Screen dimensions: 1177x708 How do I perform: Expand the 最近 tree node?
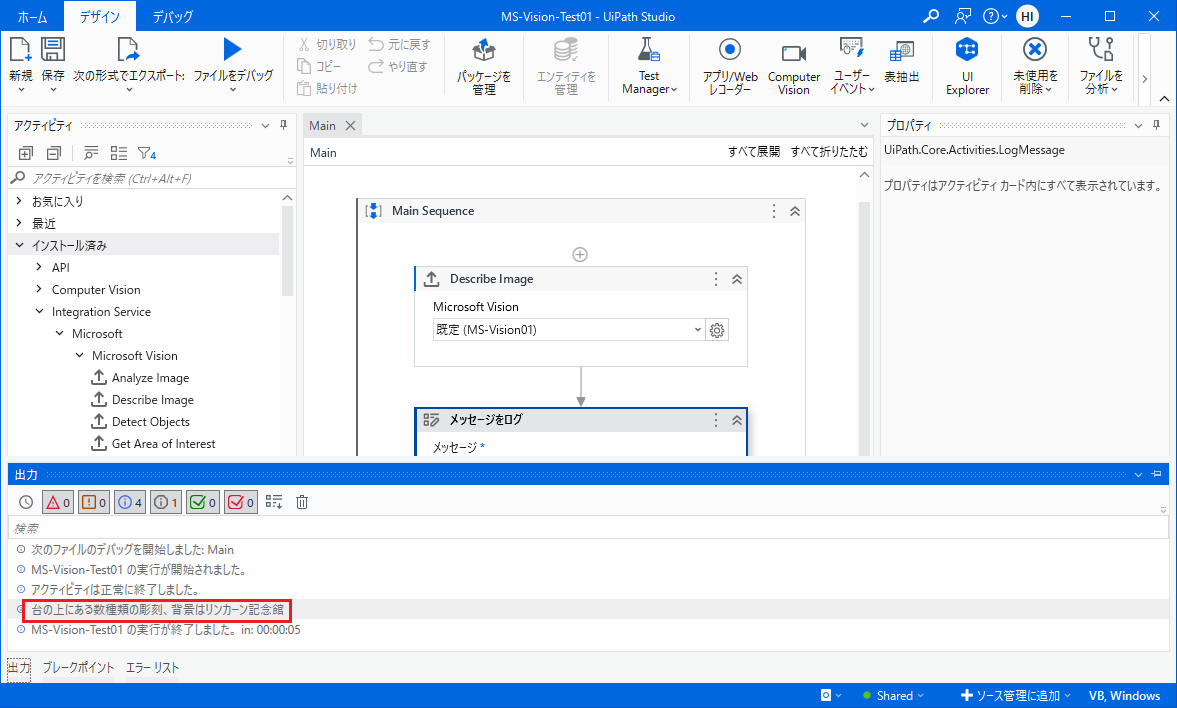(20, 223)
